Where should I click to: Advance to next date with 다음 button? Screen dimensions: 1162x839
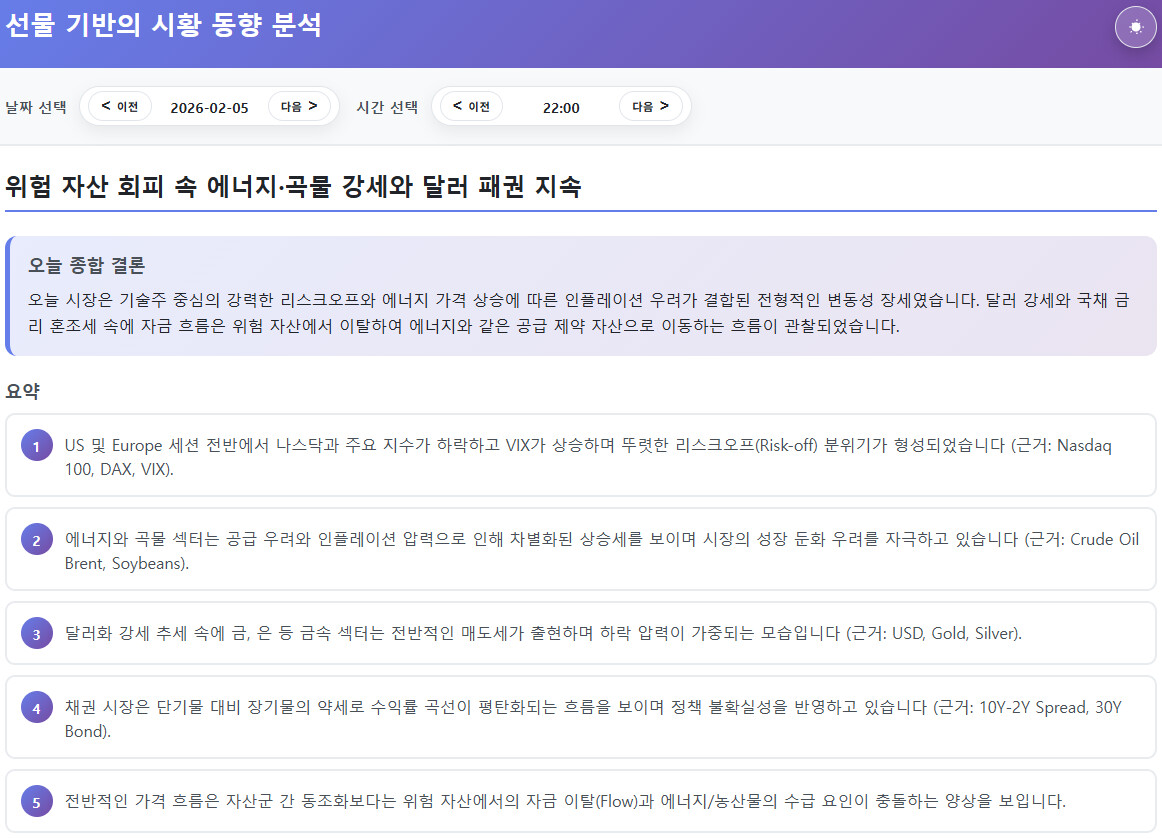(x=299, y=106)
